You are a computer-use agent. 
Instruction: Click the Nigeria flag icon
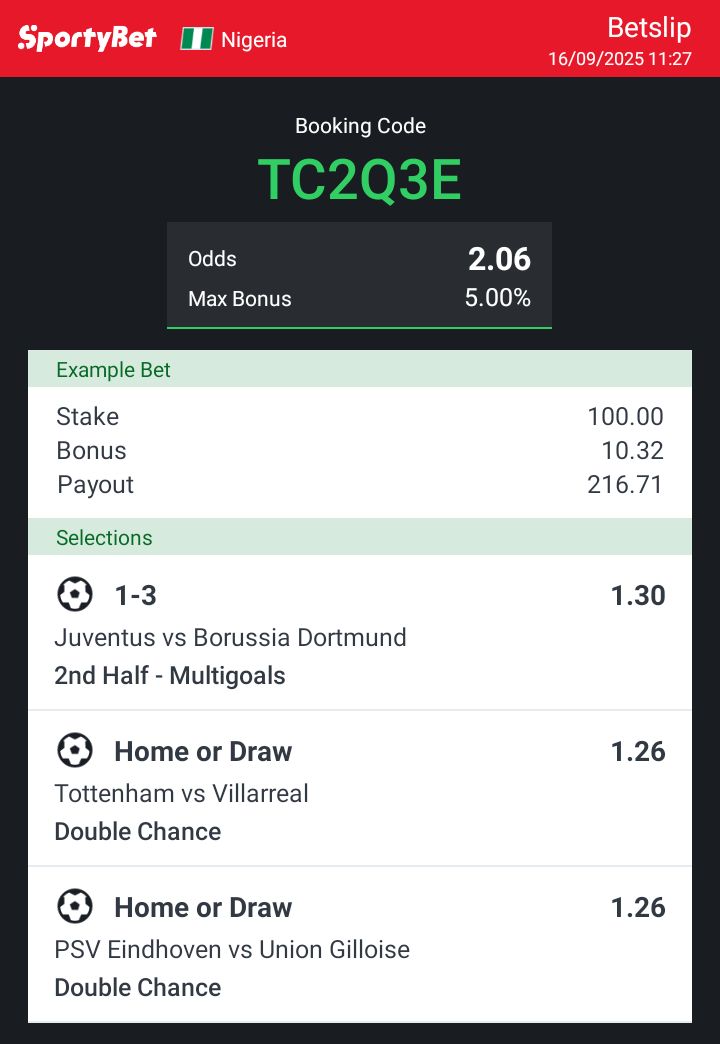[196, 39]
